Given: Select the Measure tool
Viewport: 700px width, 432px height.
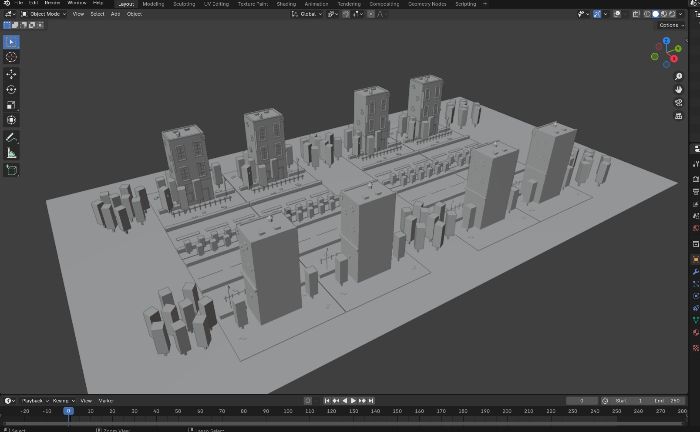Looking at the screenshot, I should (11, 154).
